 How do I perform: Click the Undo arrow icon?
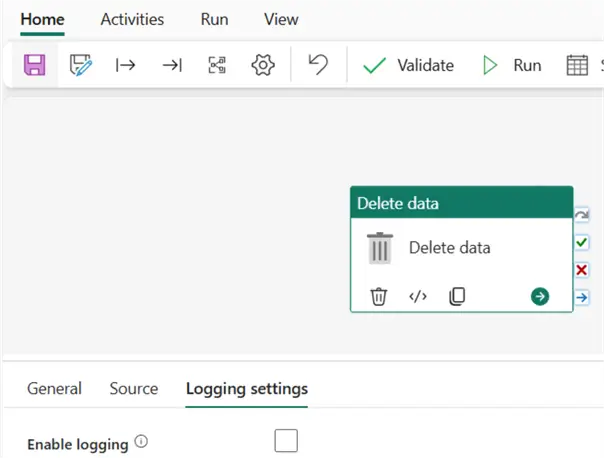(318, 66)
